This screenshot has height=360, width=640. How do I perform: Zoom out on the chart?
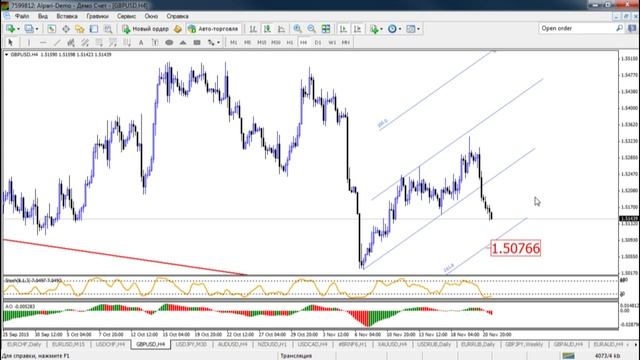coord(311,29)
